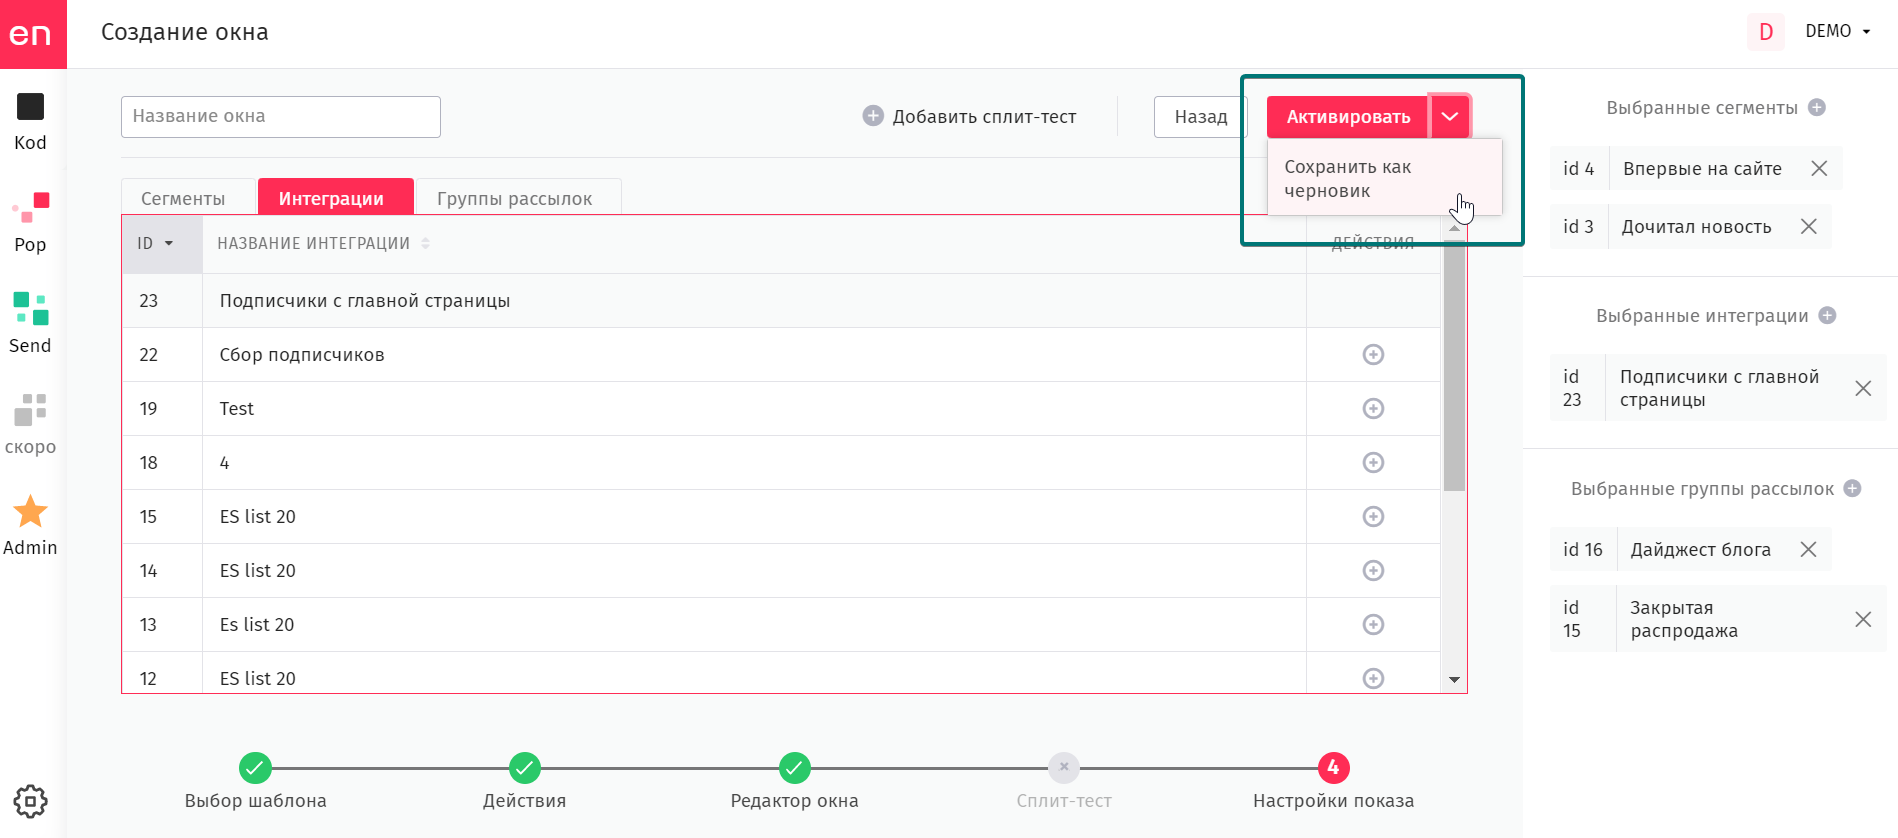Focus the 'Название окна' input field
1898x838 pixels.
[281, 117]
